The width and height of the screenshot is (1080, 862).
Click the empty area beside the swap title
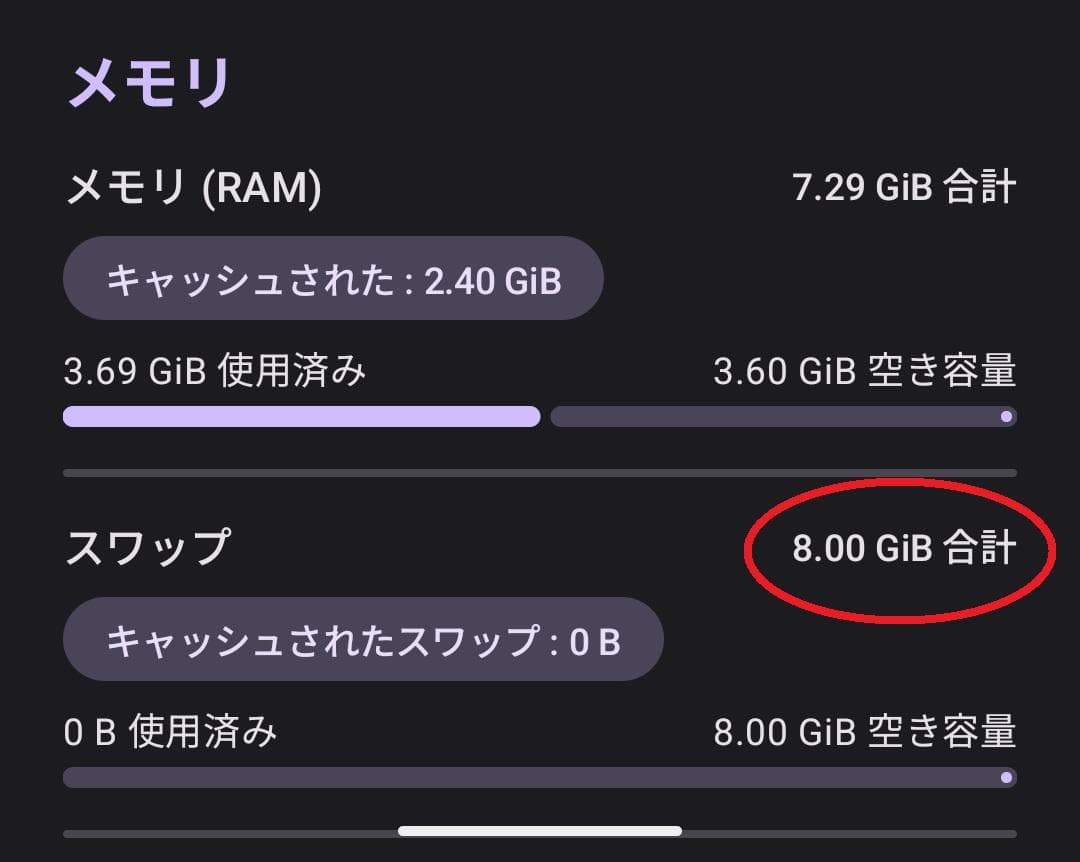click(450, 548)
